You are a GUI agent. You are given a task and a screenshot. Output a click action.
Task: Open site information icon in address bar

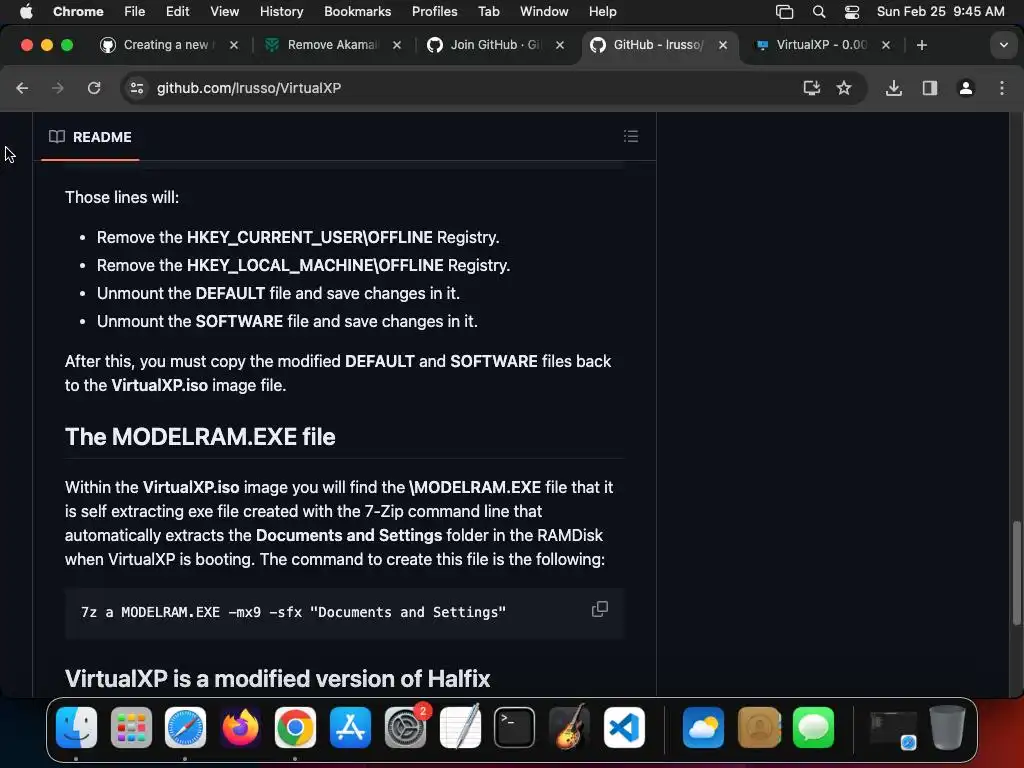136,88
